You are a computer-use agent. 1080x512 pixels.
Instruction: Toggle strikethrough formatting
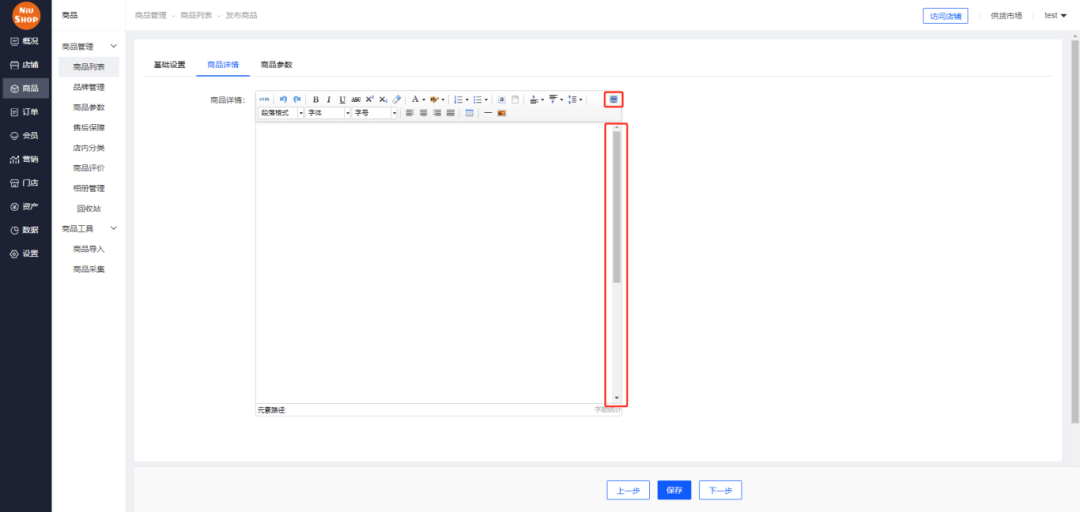click(x=356, y=99)
